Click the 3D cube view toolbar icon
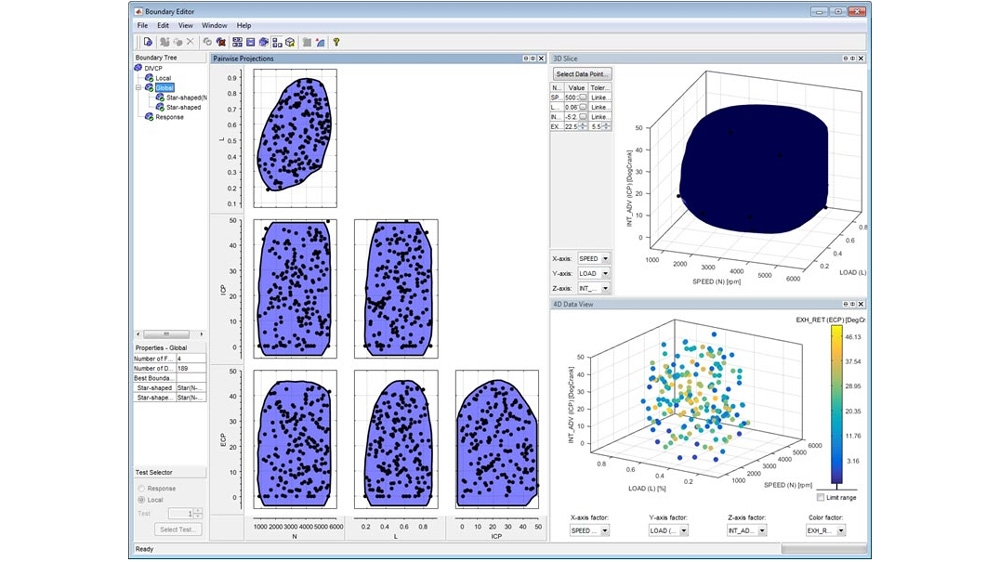Viewport: 1000px width, 562px height. coord(290,42)
